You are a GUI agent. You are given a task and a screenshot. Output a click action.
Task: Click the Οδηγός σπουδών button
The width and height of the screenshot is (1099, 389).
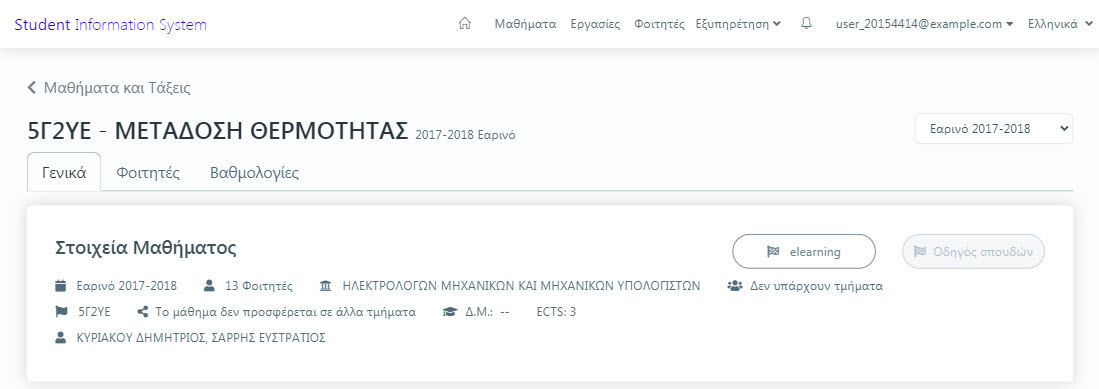click(x=974, y=252)
